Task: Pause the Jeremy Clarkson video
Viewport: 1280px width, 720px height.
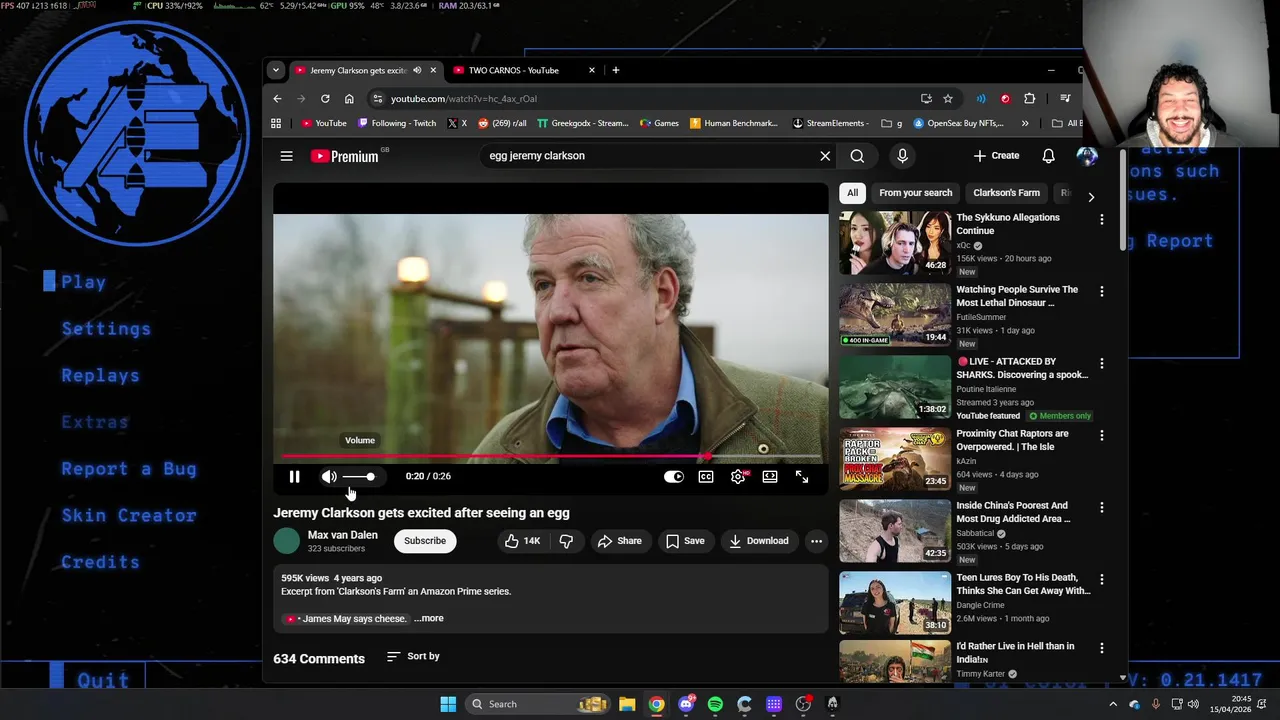Action: (x=294, y=477)
